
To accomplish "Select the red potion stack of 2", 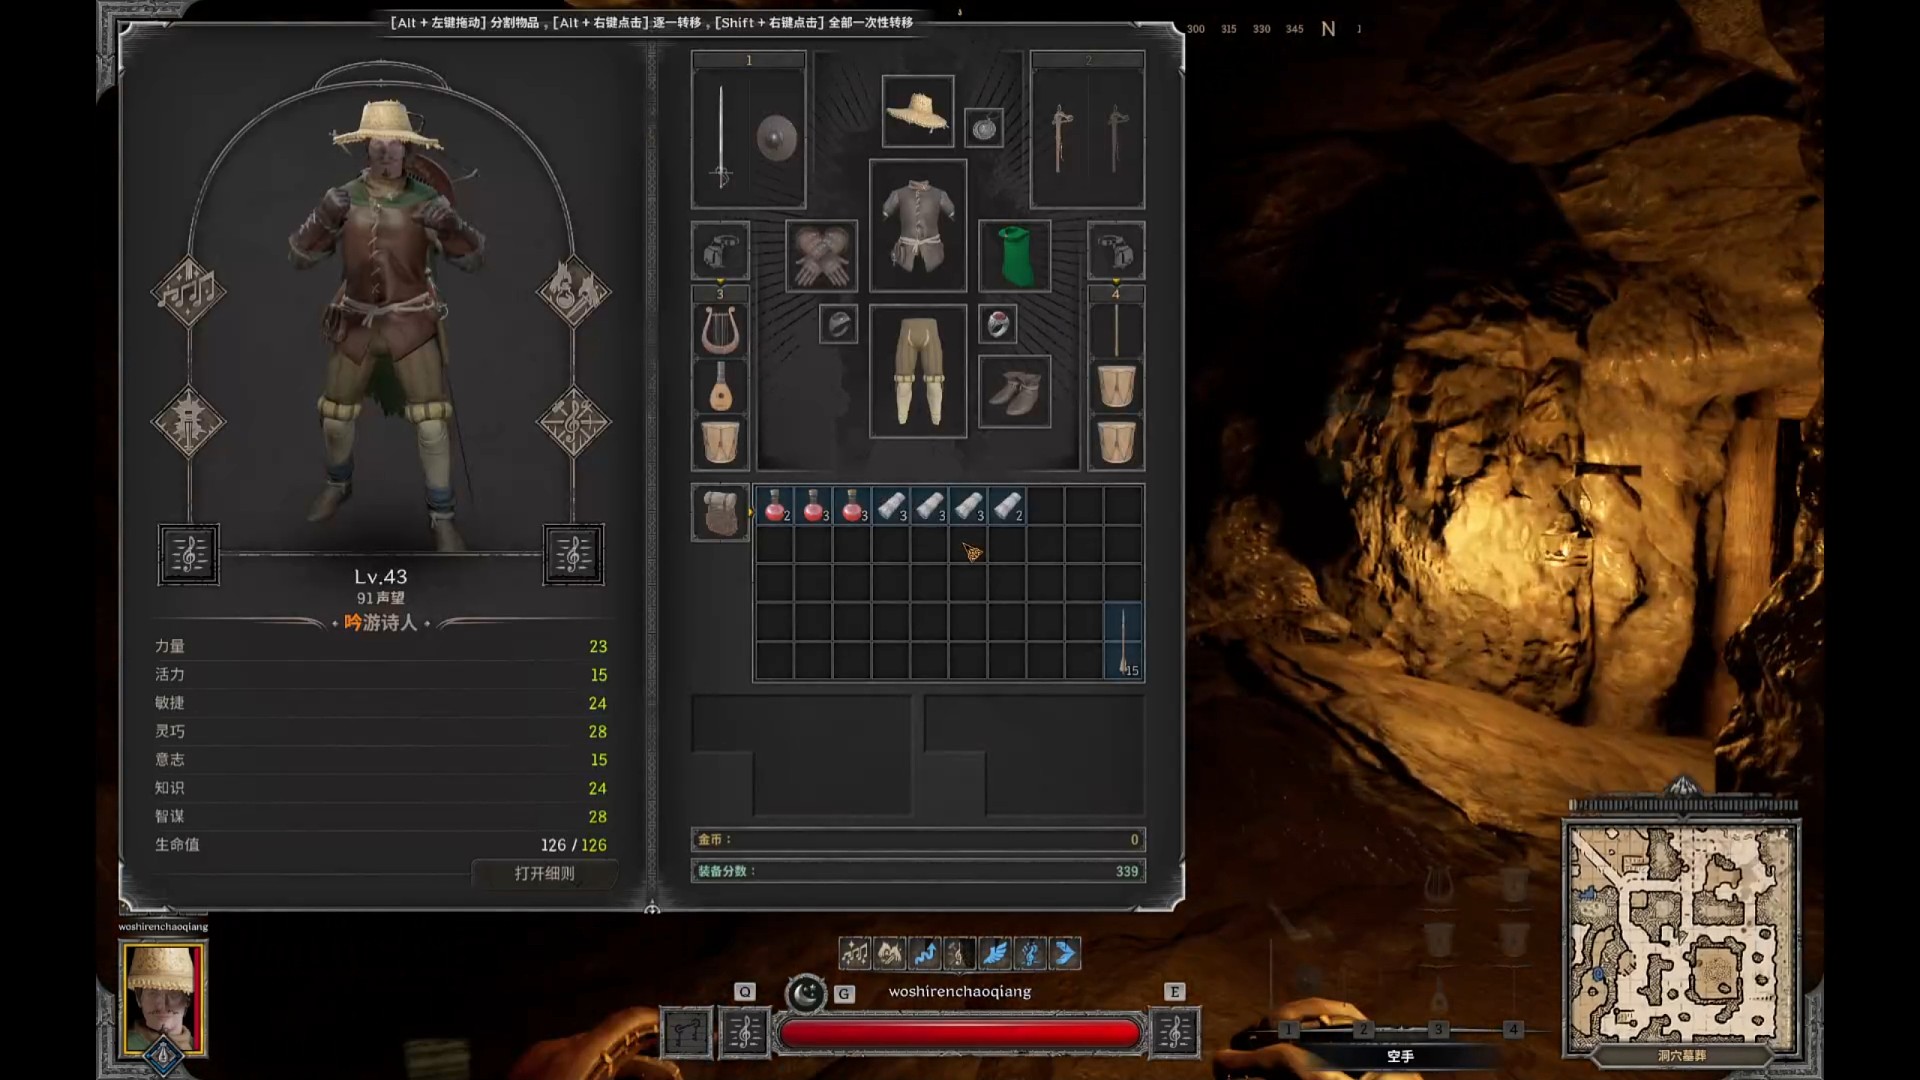I will [x=774, y=506].
